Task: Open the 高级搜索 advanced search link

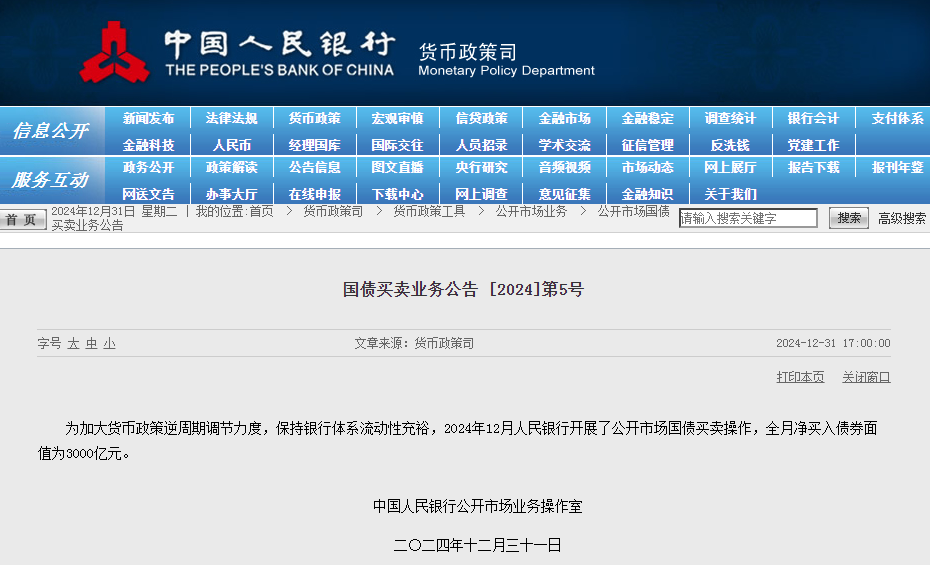Action: 902,218
